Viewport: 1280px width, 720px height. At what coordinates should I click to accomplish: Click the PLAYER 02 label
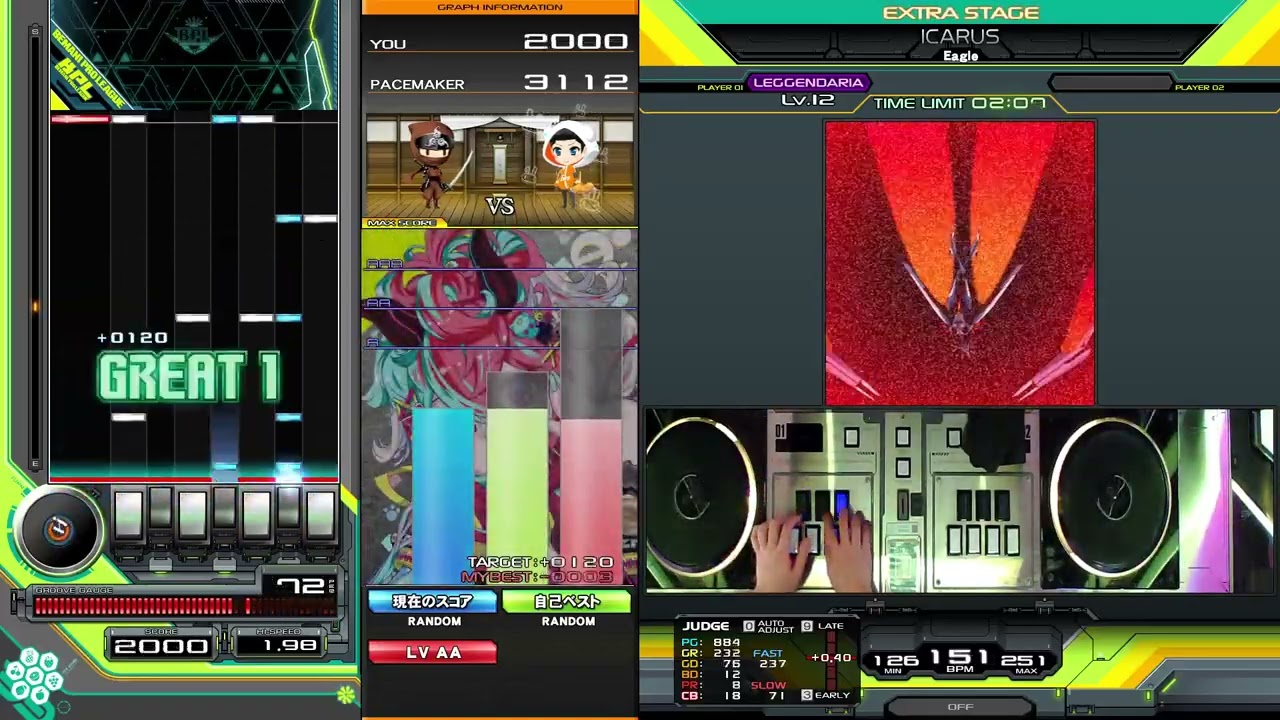1199,88
